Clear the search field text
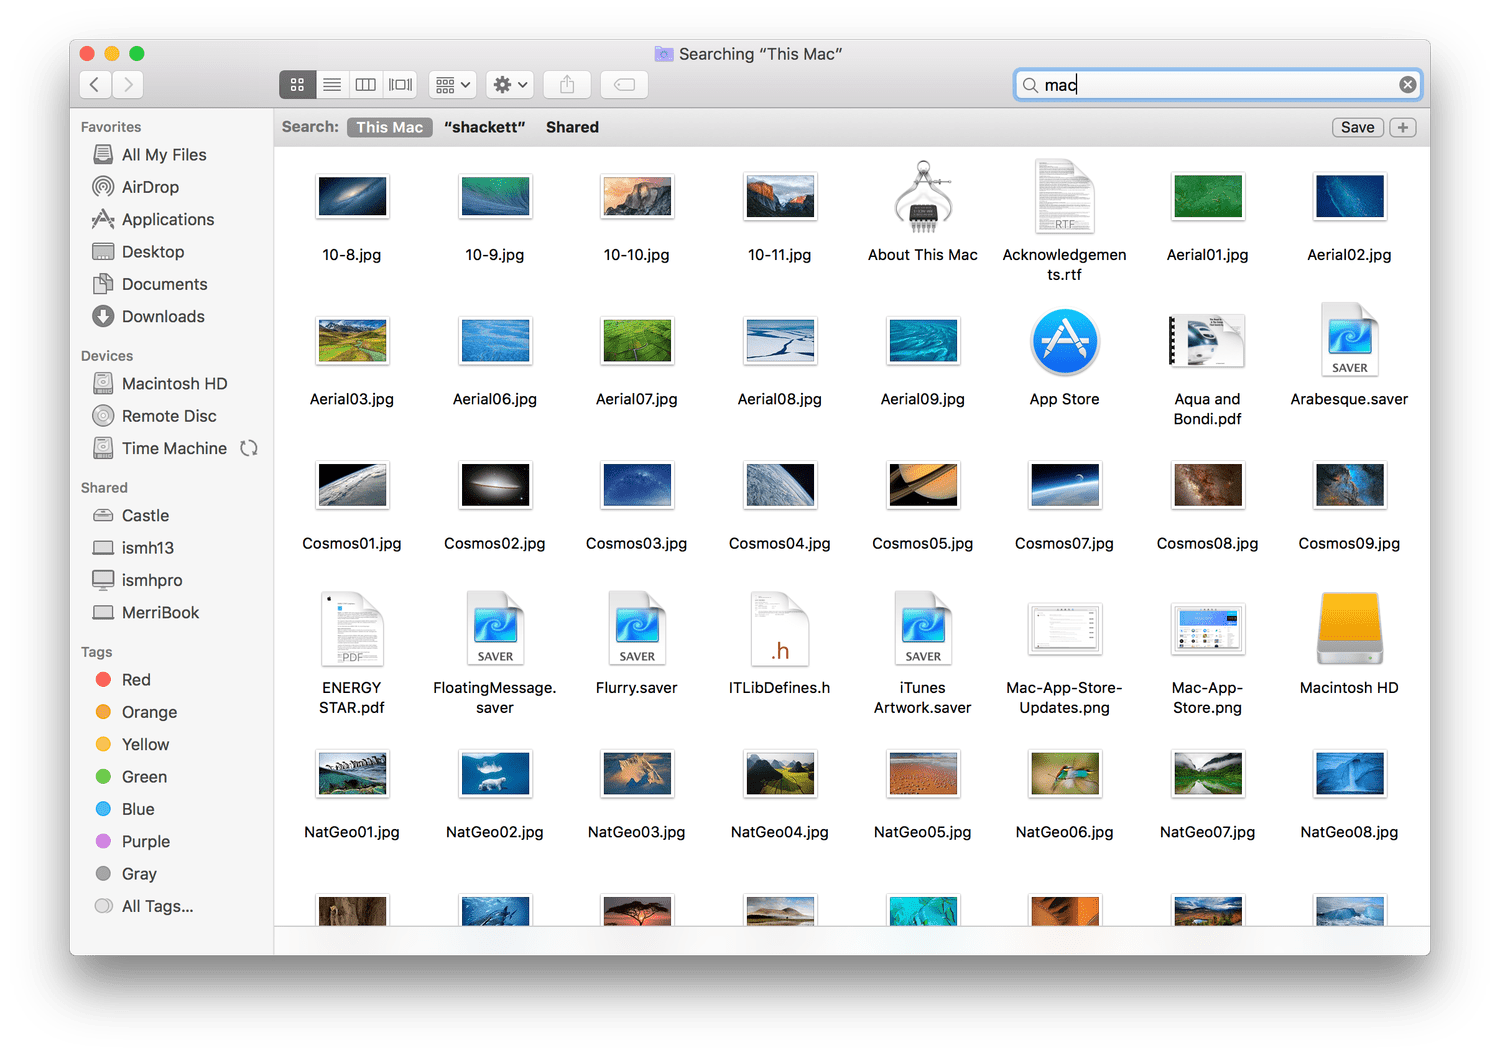 (x=1407, y=85)
